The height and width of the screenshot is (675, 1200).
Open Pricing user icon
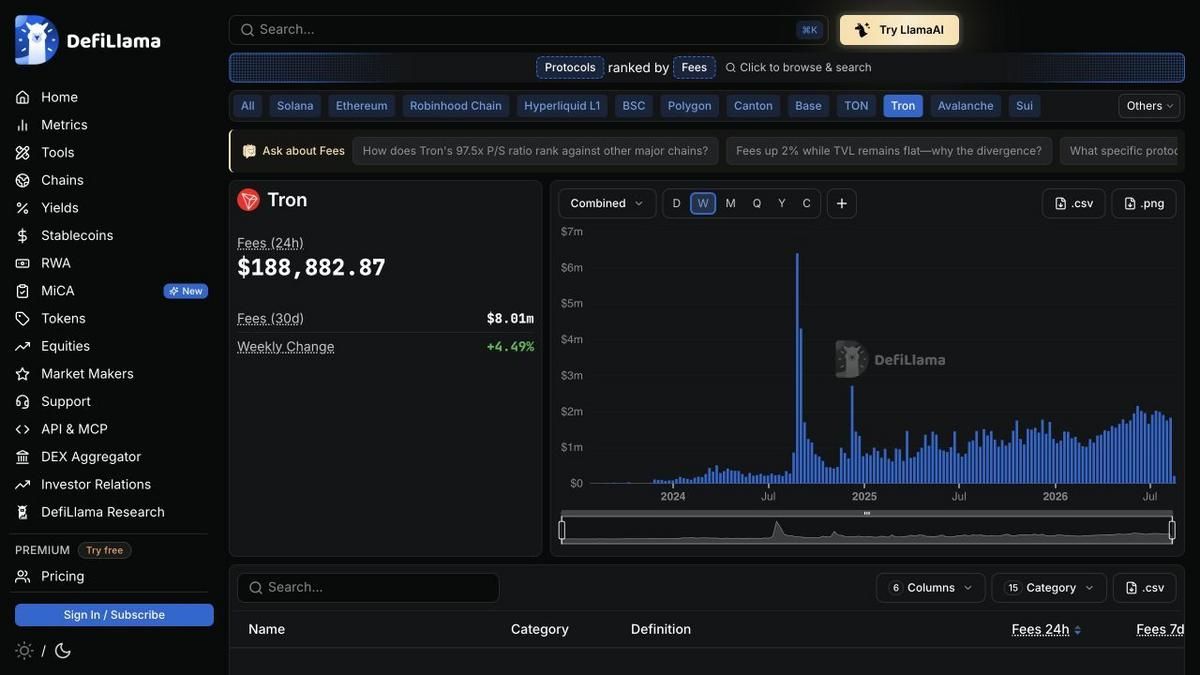pos(23,577)
